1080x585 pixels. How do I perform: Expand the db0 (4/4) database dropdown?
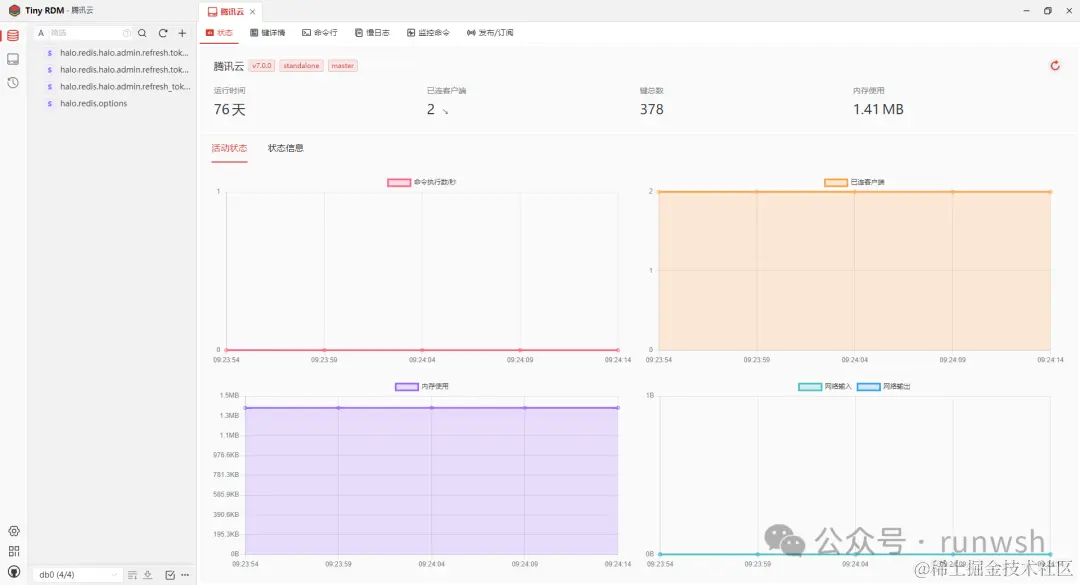(x=77, y=575)
